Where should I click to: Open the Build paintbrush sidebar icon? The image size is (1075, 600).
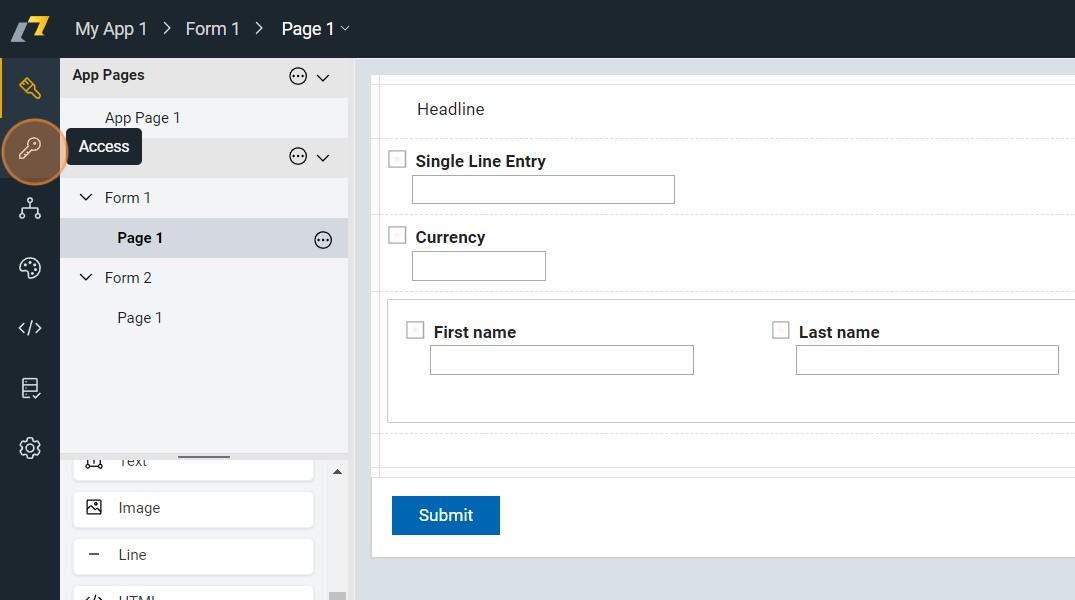pos(30,88)
